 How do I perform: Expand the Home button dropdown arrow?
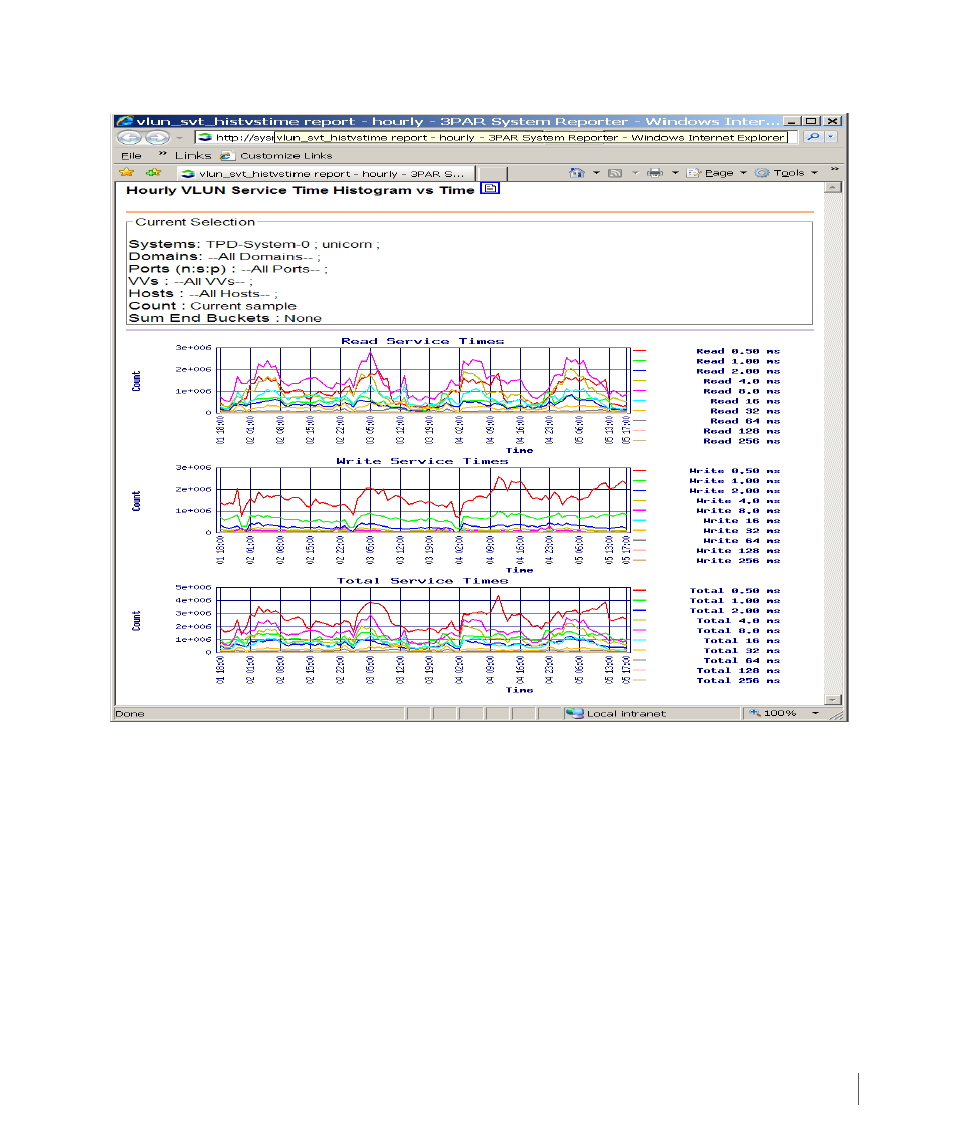(596, 173)
